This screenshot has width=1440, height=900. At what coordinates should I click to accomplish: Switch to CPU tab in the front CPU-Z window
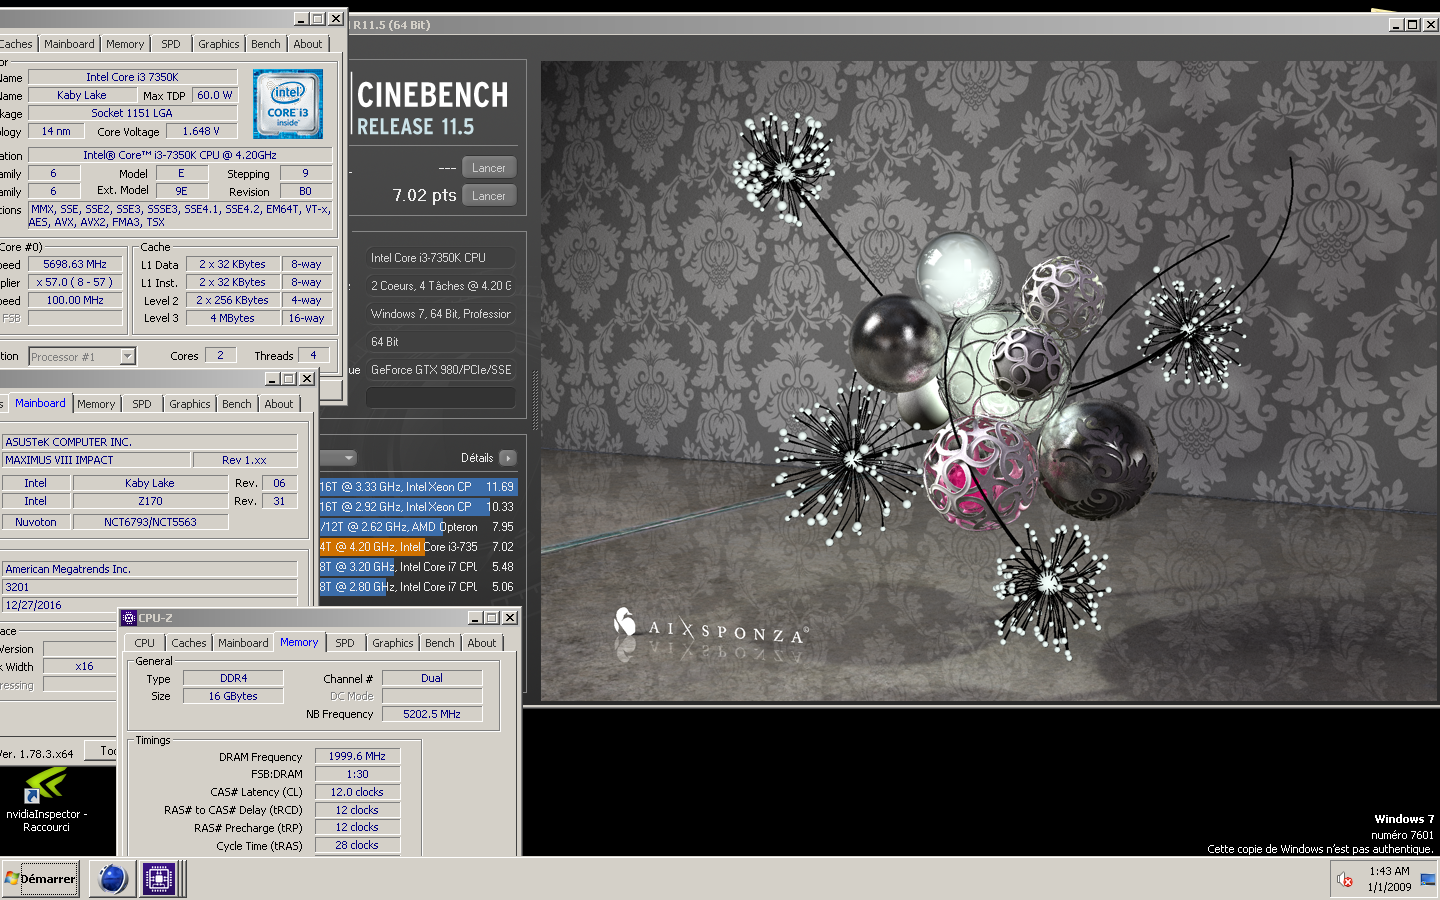click(x=144, y=643)
